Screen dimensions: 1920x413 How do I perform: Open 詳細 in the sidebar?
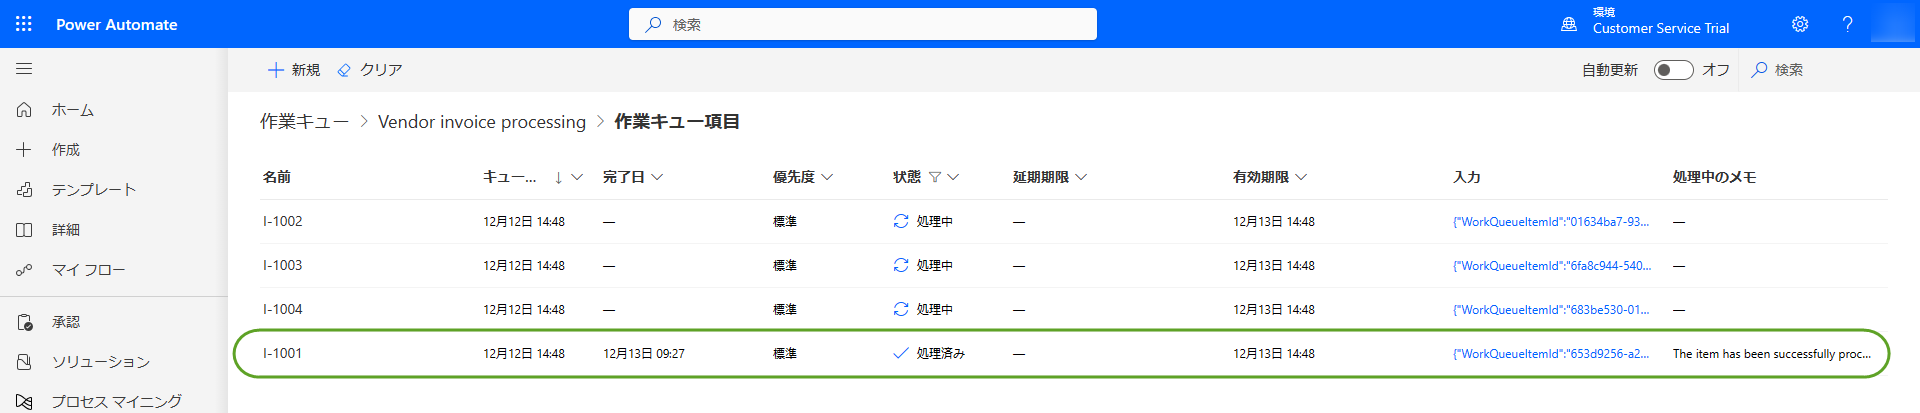point(66,230)
